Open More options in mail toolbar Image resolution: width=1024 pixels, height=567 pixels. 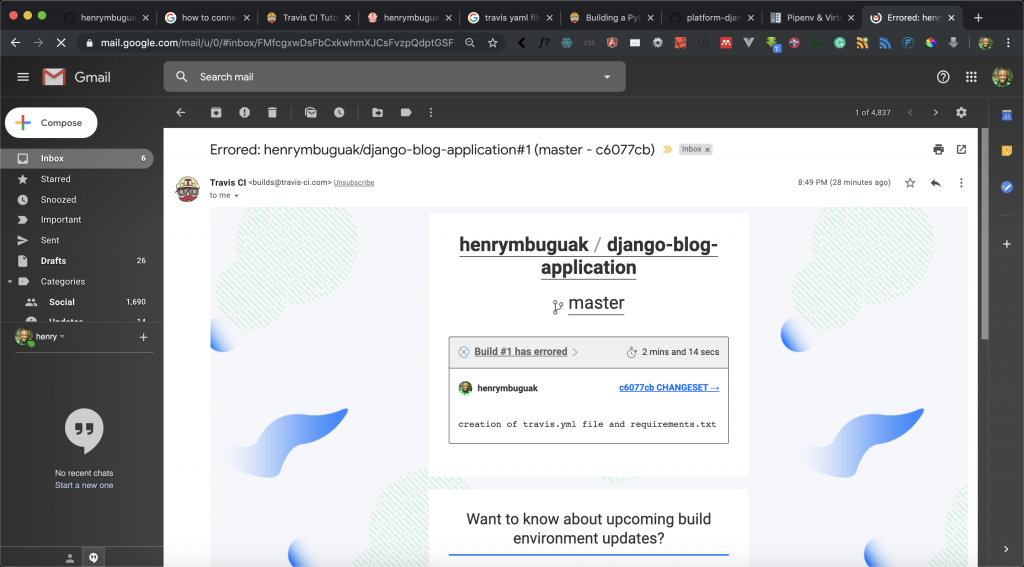[x=430, y=112]
